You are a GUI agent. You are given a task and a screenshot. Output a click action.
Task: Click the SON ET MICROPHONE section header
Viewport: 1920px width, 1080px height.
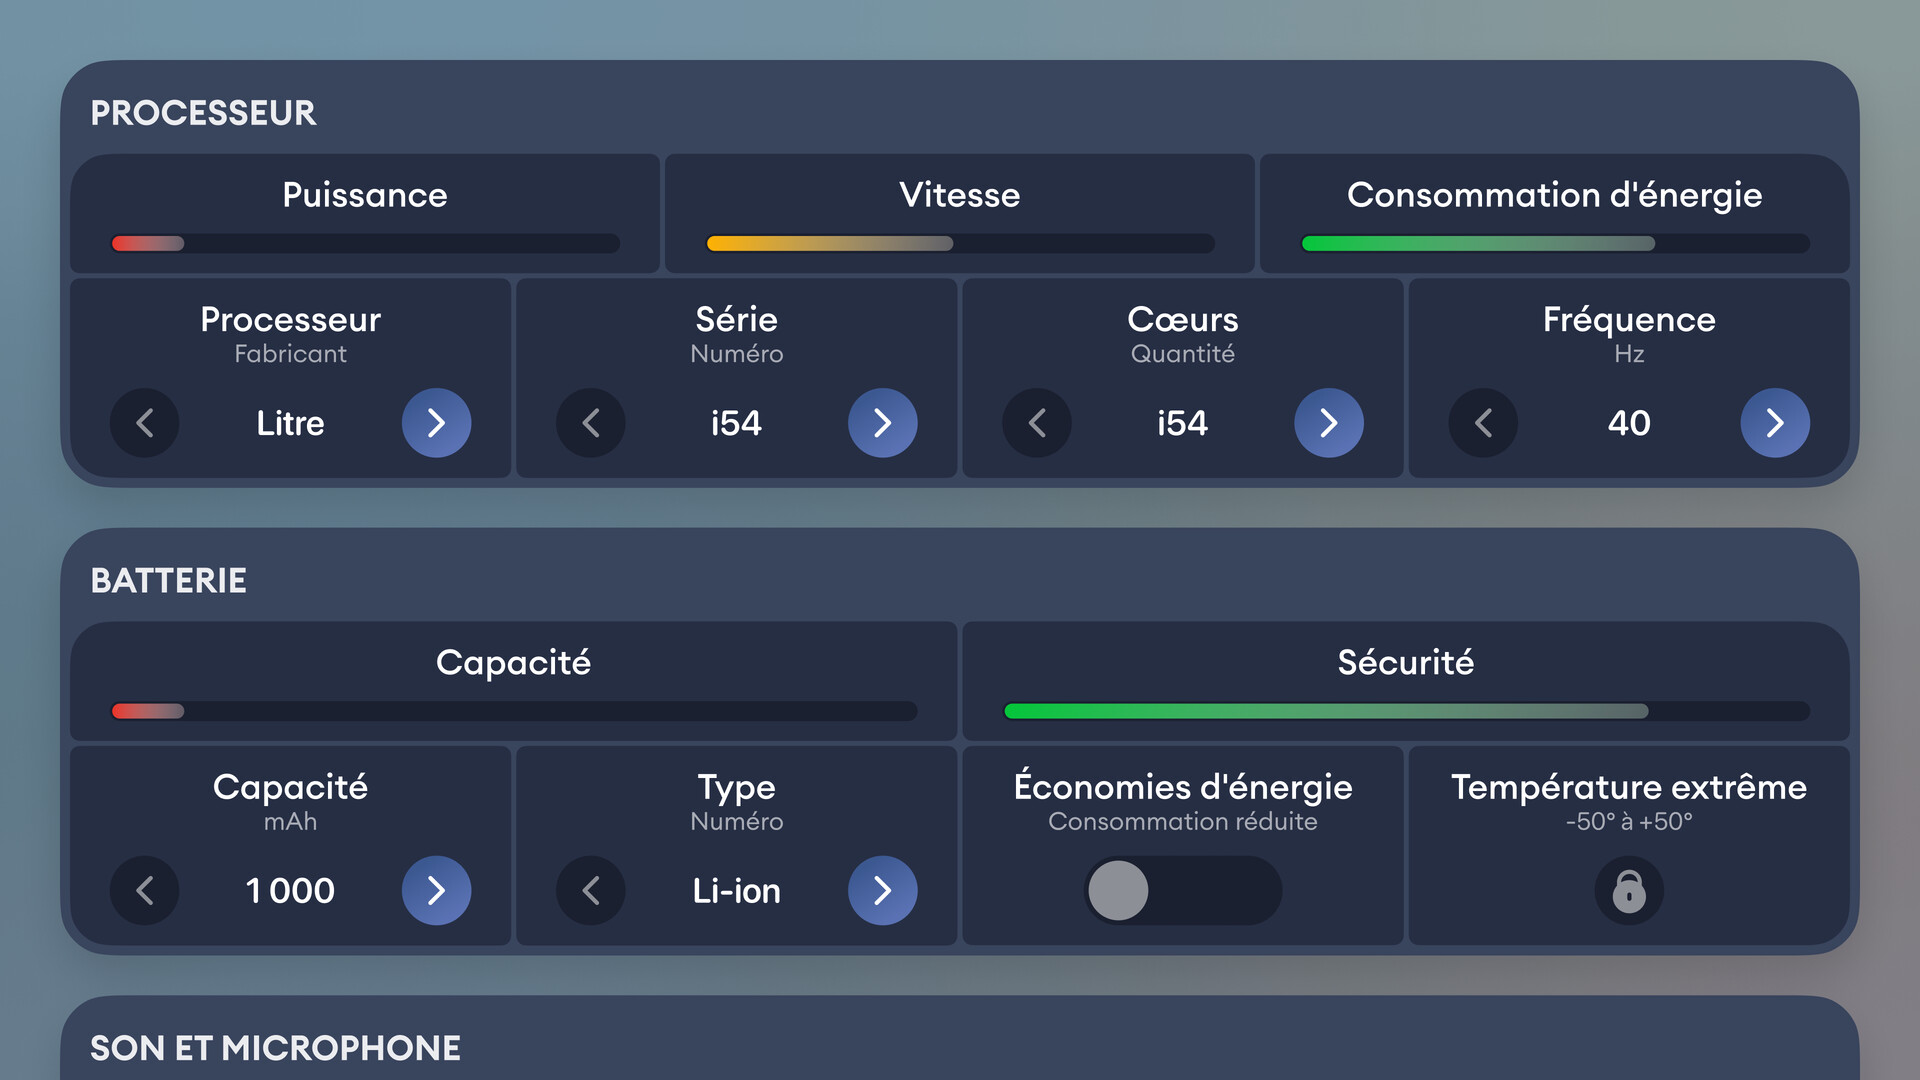[x=275, y=1048]
